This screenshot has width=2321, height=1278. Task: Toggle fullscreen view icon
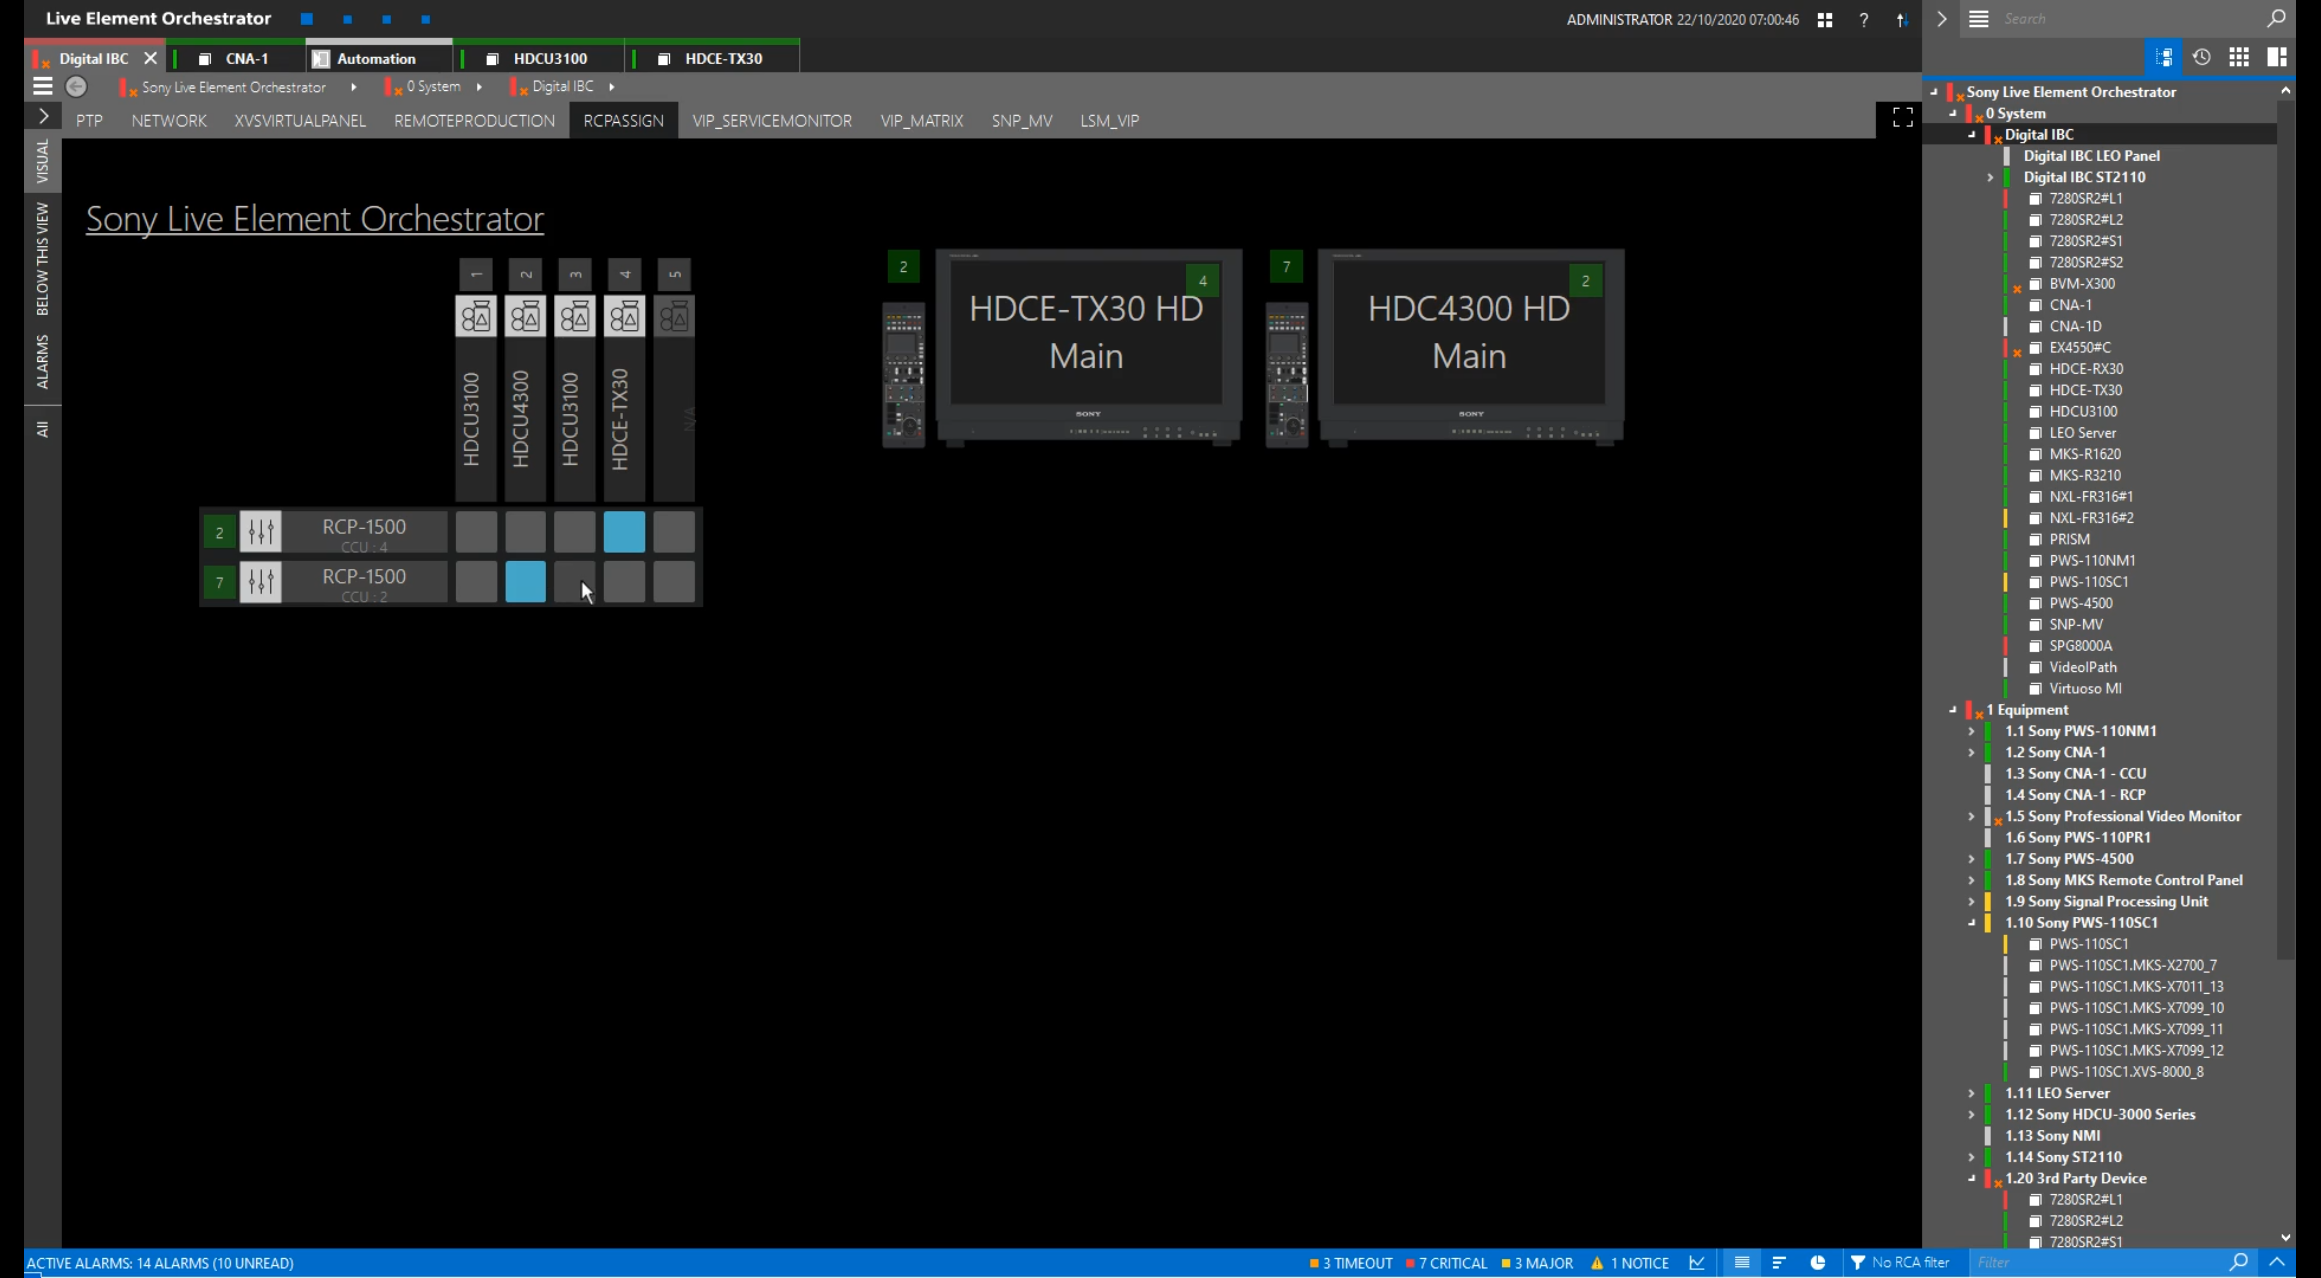(1903, 118)
